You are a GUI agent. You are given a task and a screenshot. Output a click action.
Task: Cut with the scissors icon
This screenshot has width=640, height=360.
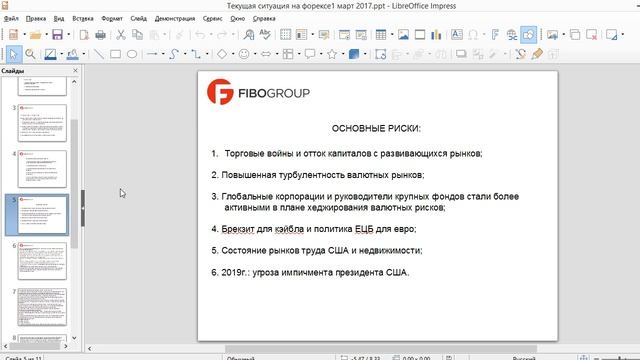point(121,35)
